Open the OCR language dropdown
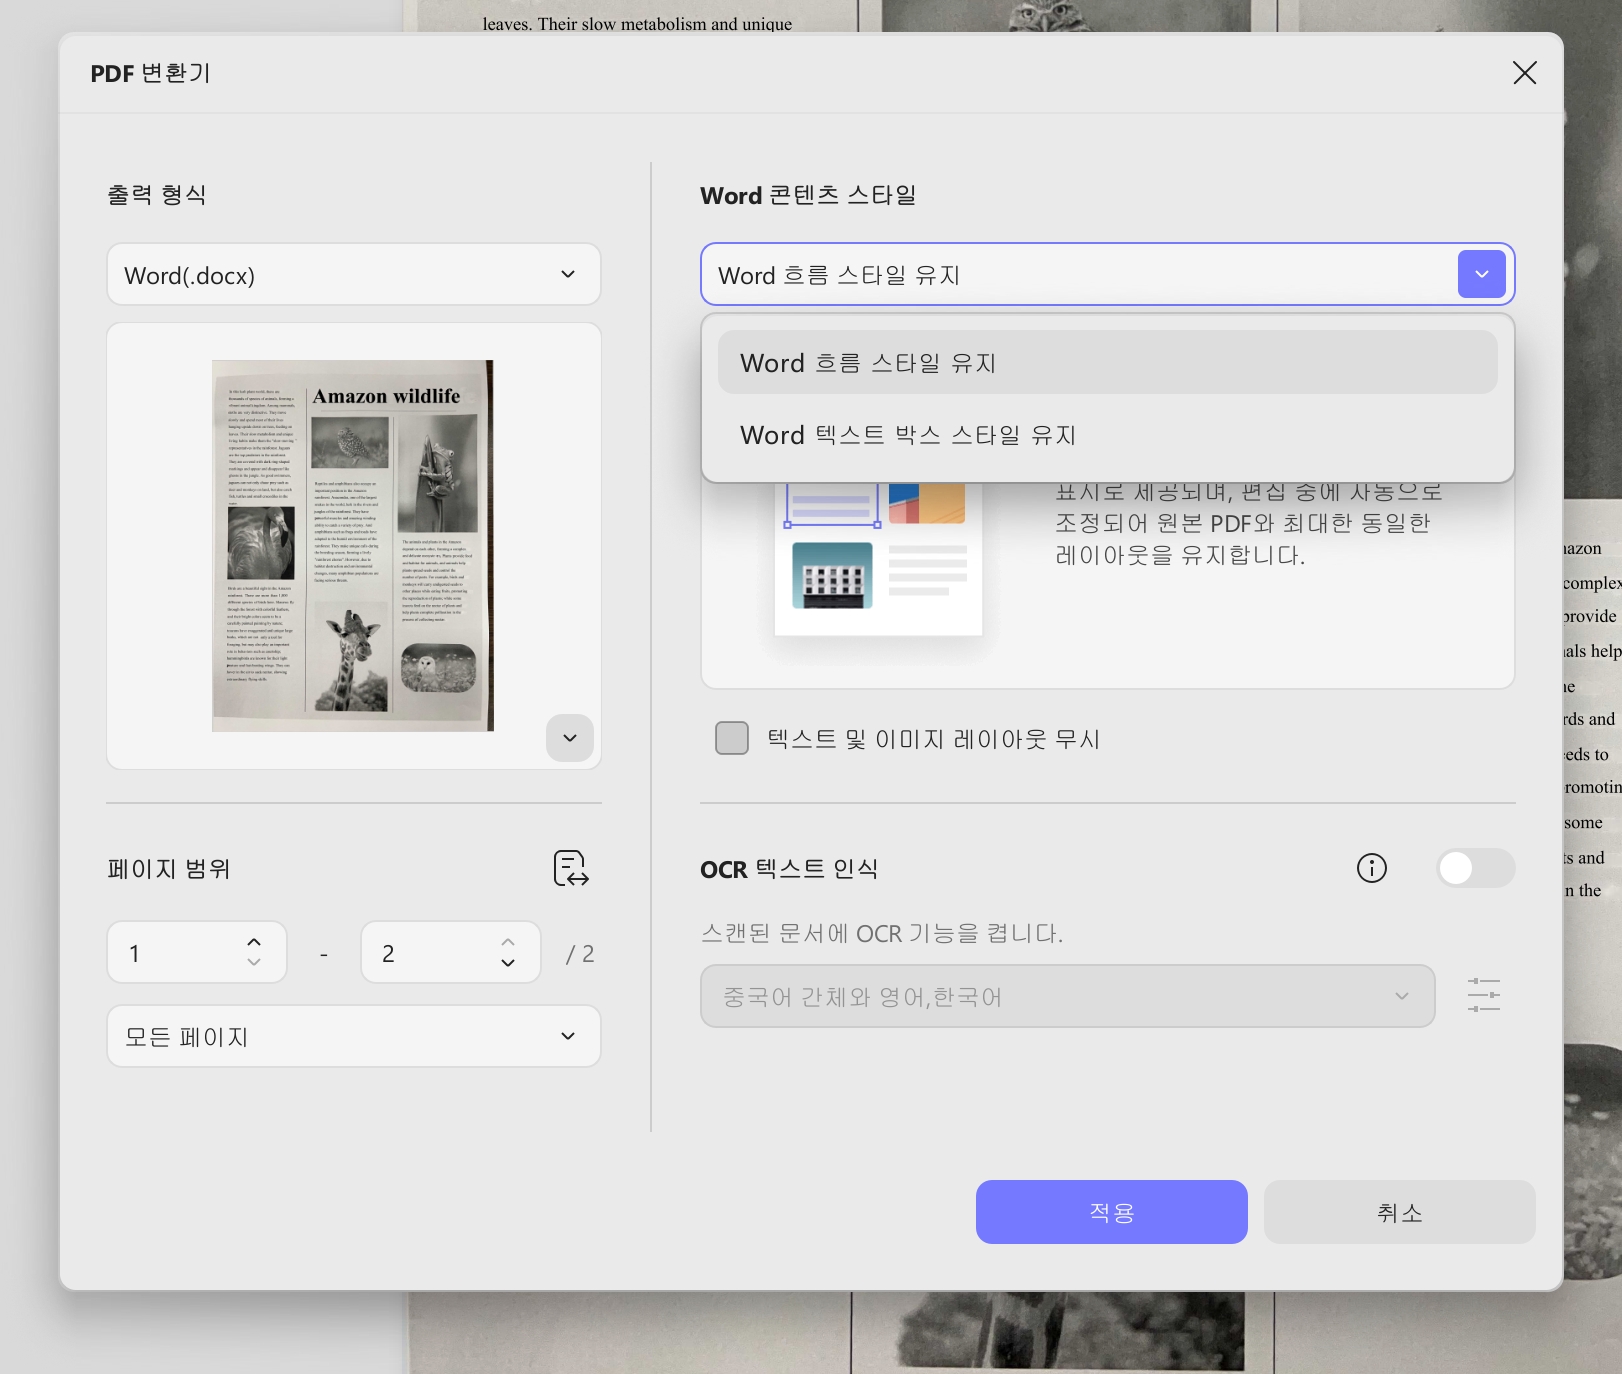This screenshot has height=1374, width=1622. (x=1067, y=996)
